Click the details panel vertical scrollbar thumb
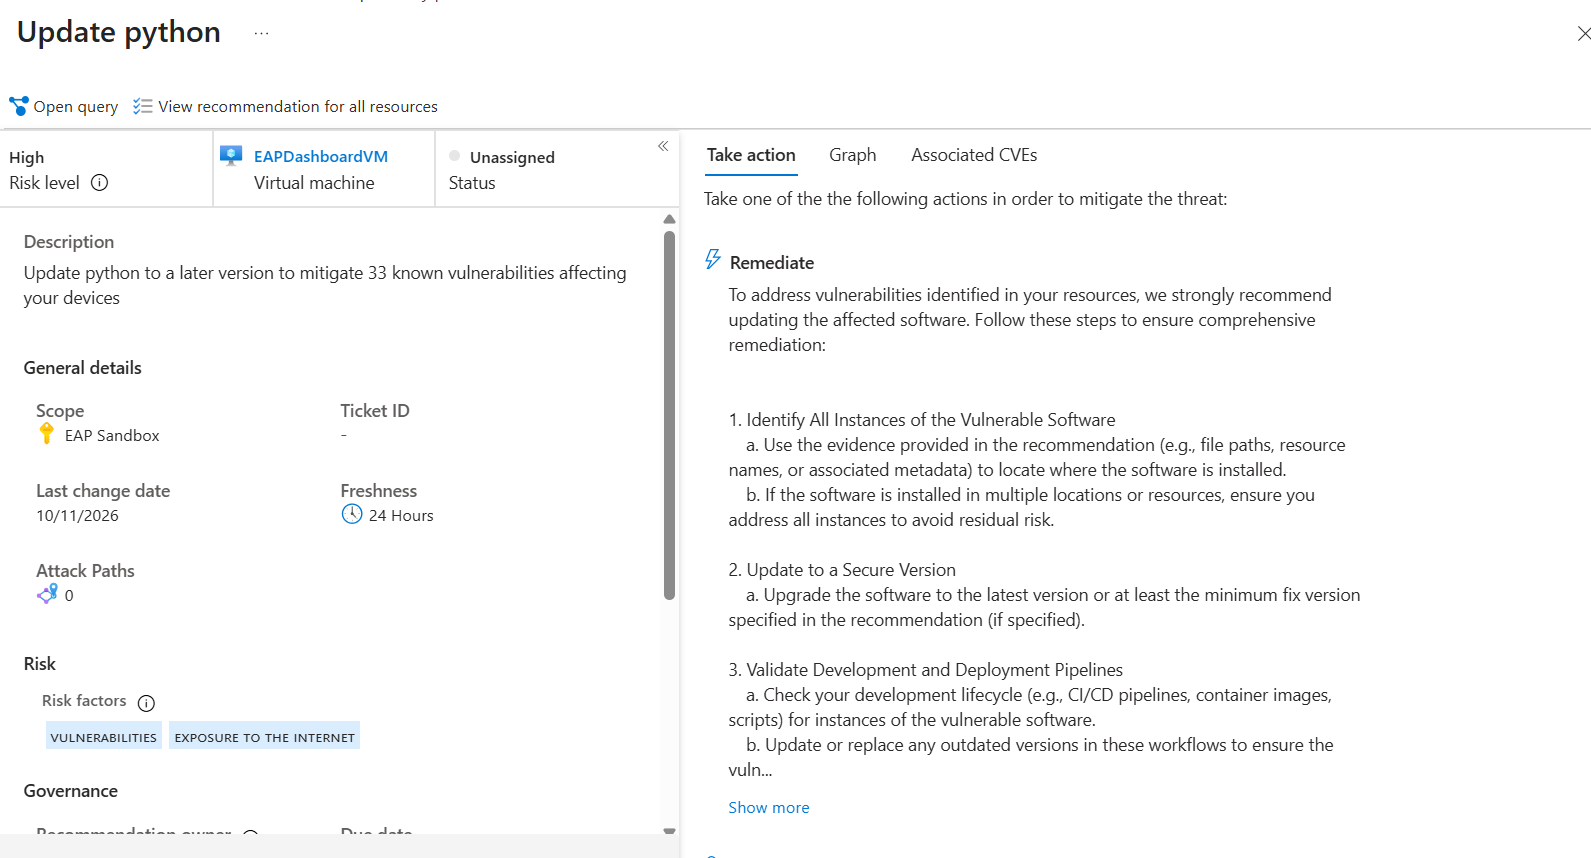Viewport: 1591px width, 858px height. 669,415
